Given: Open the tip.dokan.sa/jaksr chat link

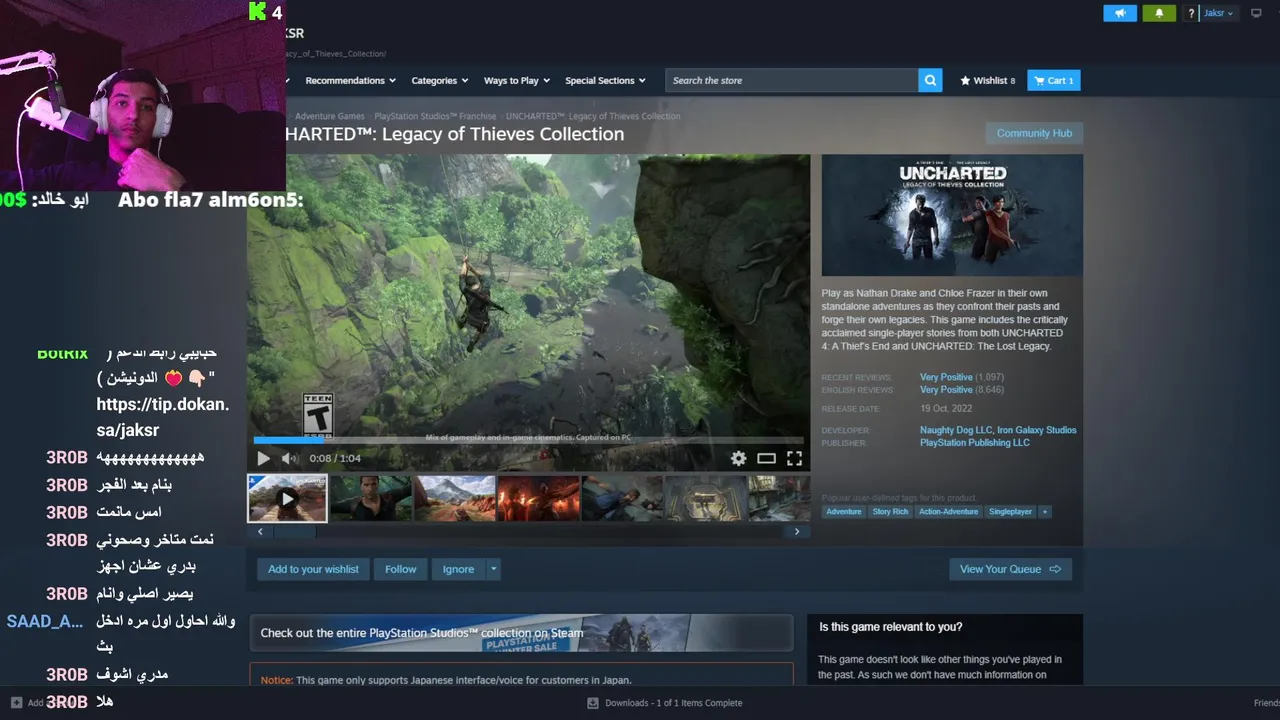Looking at the screenshot, I should (163, 417).
